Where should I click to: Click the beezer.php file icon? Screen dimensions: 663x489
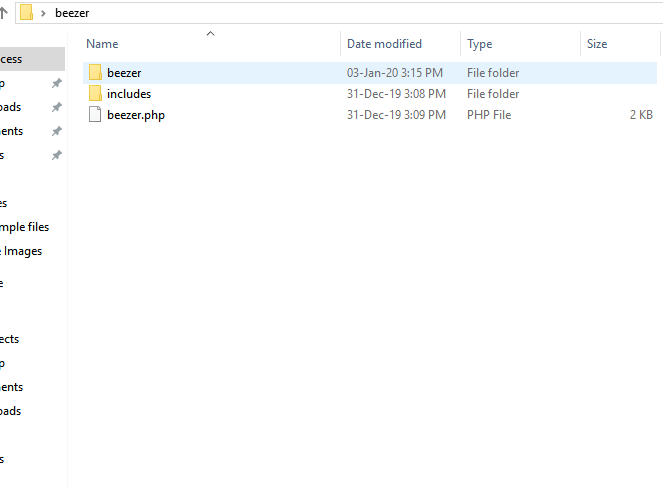pyautogui.click(x=95, y=115)
